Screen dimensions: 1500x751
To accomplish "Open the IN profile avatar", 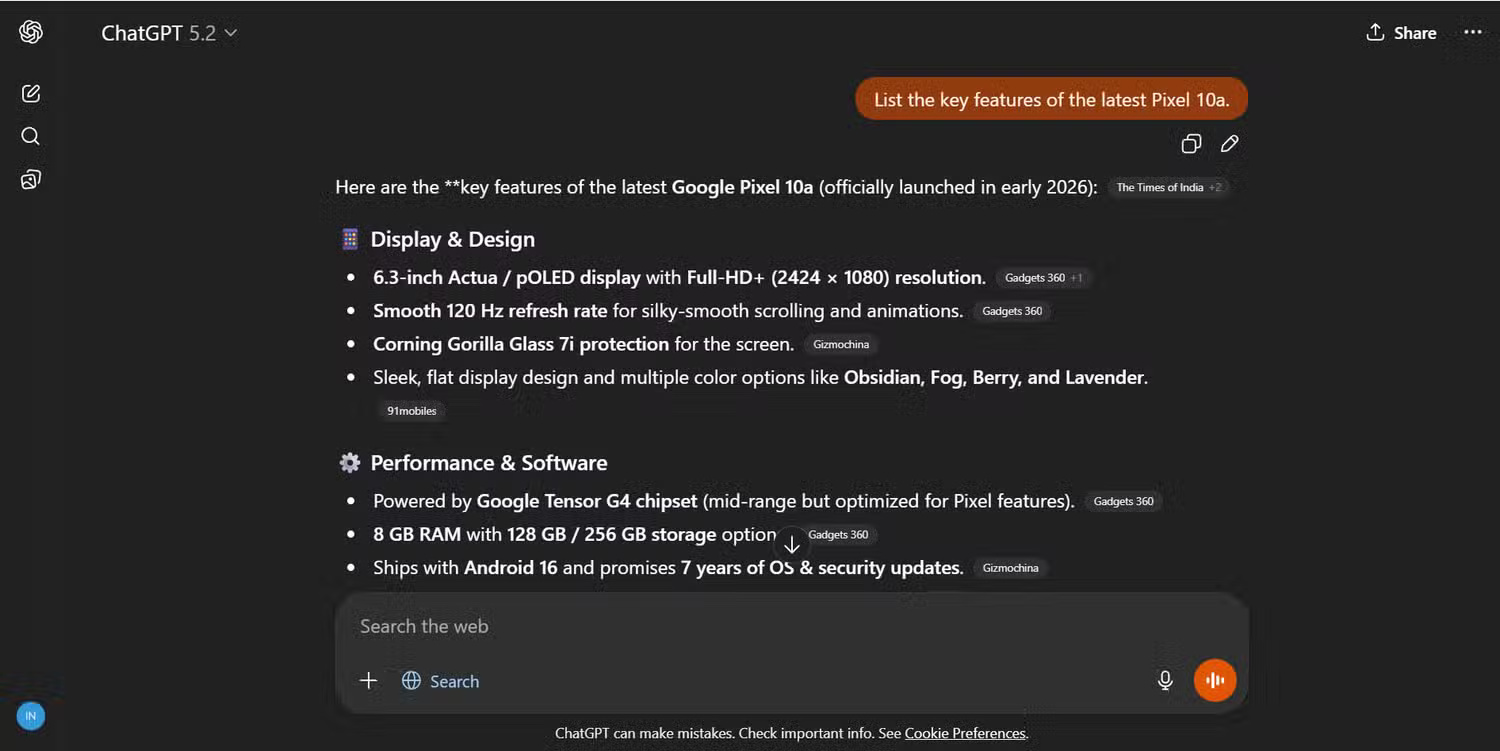I will (30, 716).
